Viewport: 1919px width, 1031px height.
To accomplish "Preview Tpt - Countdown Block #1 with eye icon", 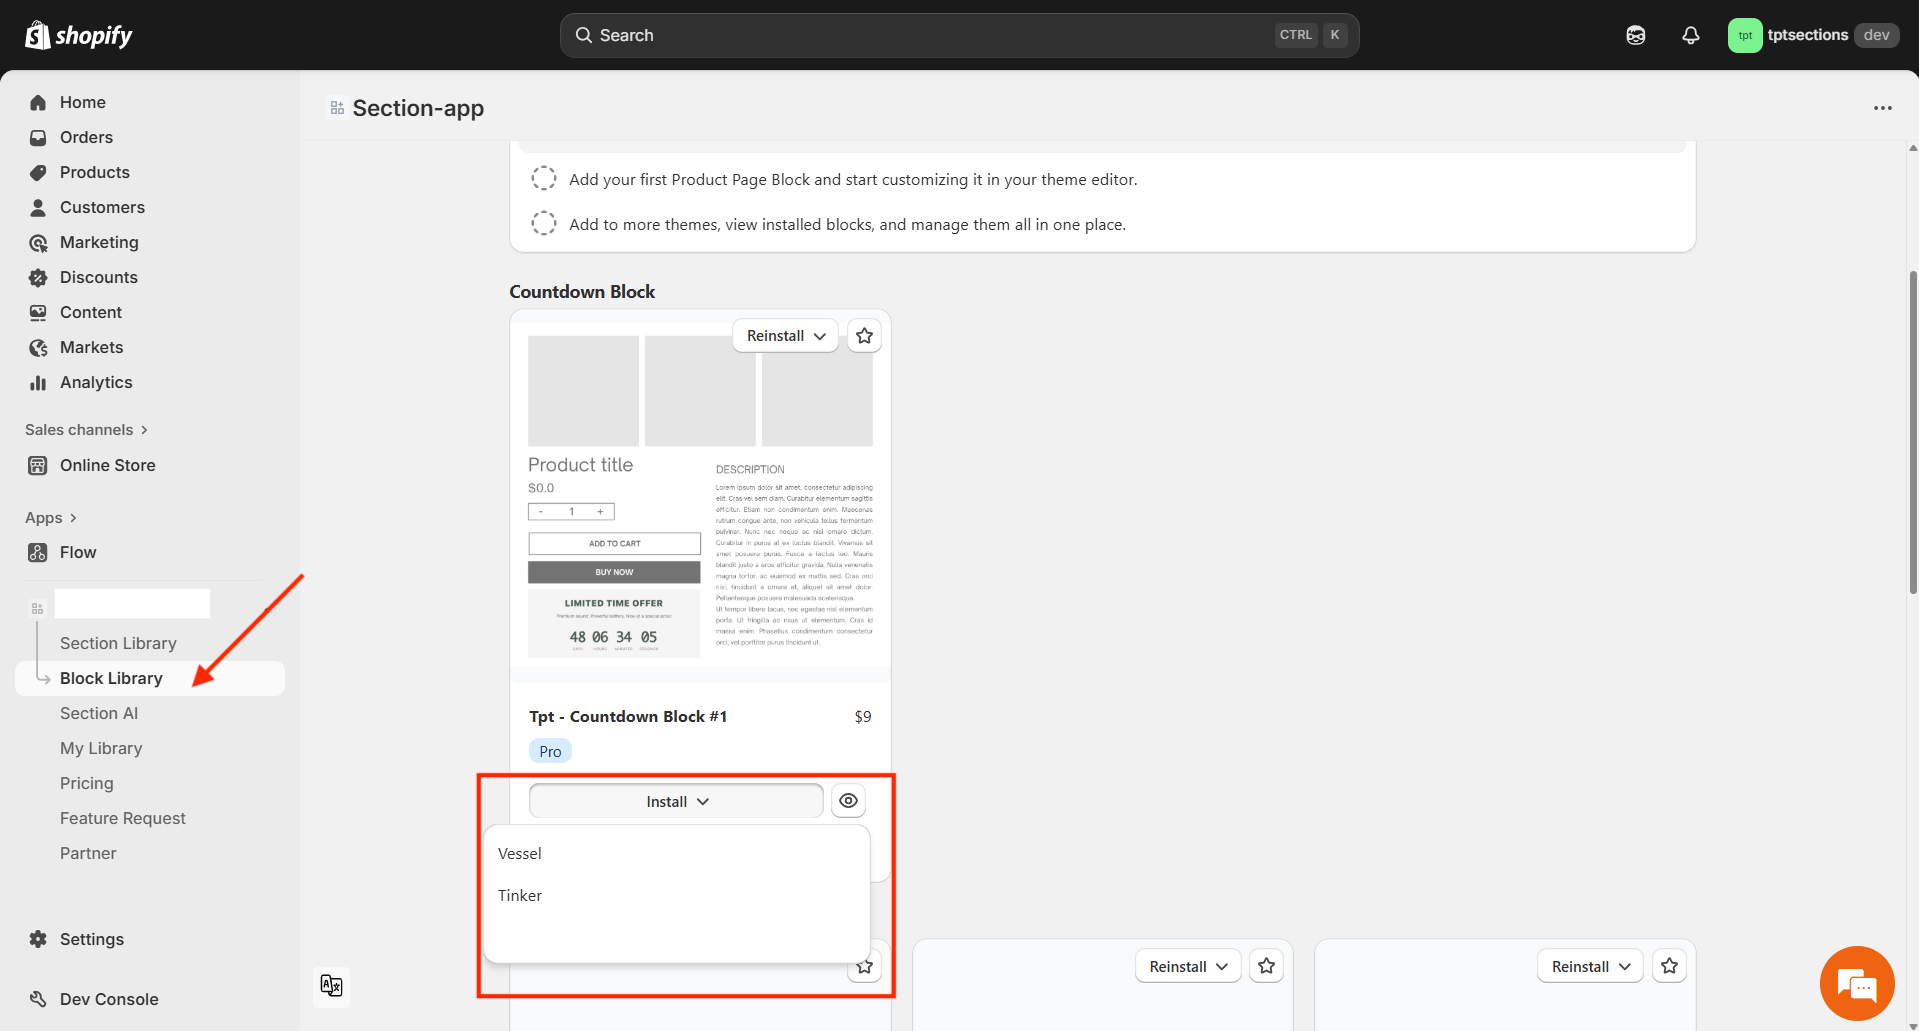I will pos(849,801).
